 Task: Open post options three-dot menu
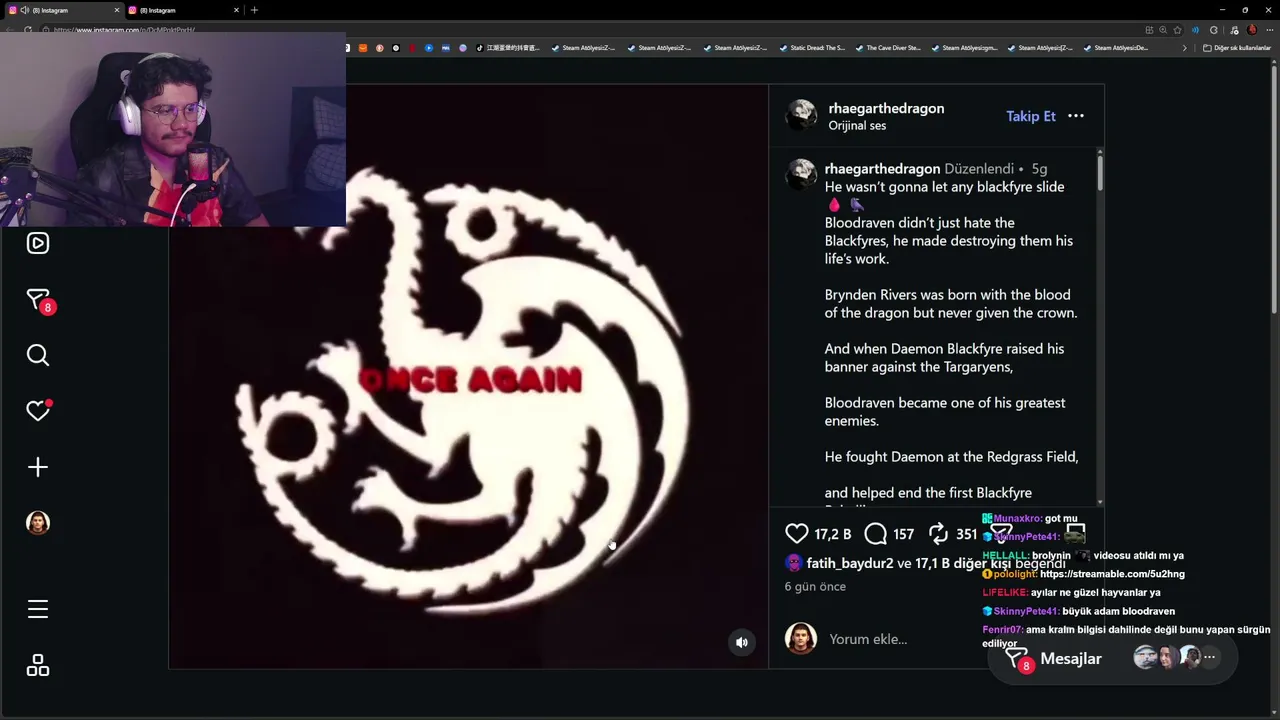tap(1076, 116)
